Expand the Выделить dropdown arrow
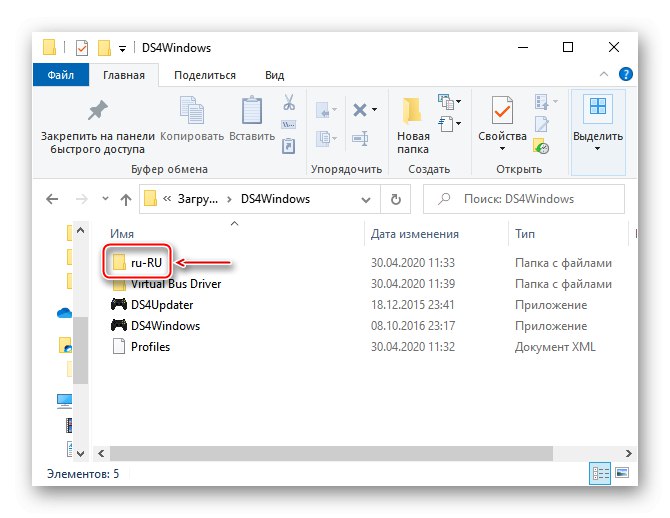This screenshot has height=518, width=670. (597, 149)
